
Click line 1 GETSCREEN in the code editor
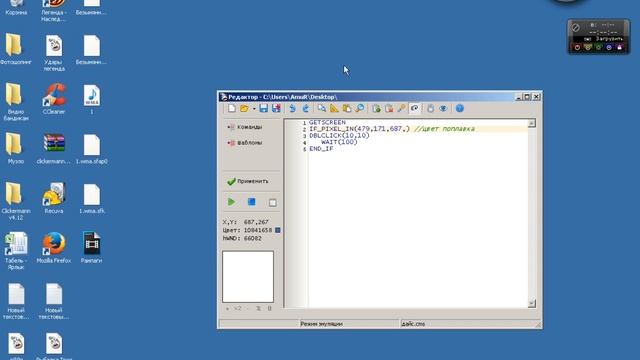(327, 122)
